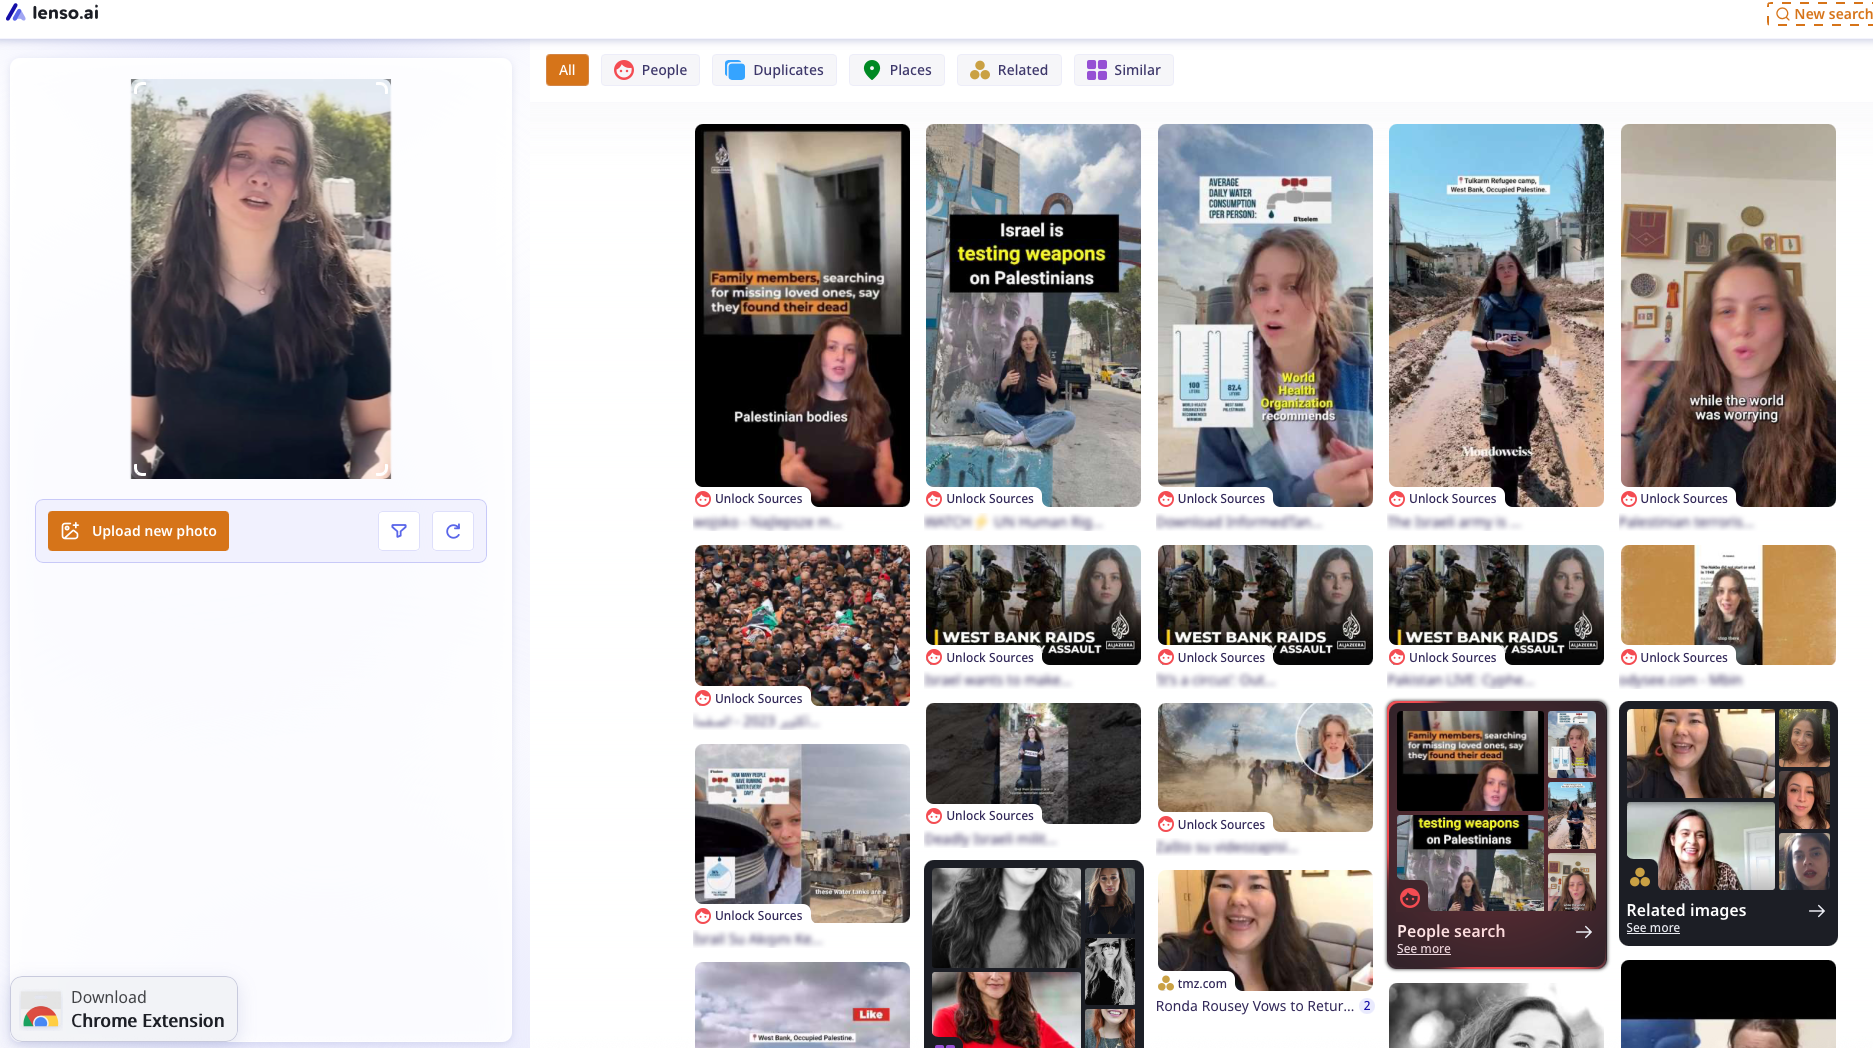1873x1048 pixels.
Task: Switch to the Duplicates tab
Action: tap(774, 70)
